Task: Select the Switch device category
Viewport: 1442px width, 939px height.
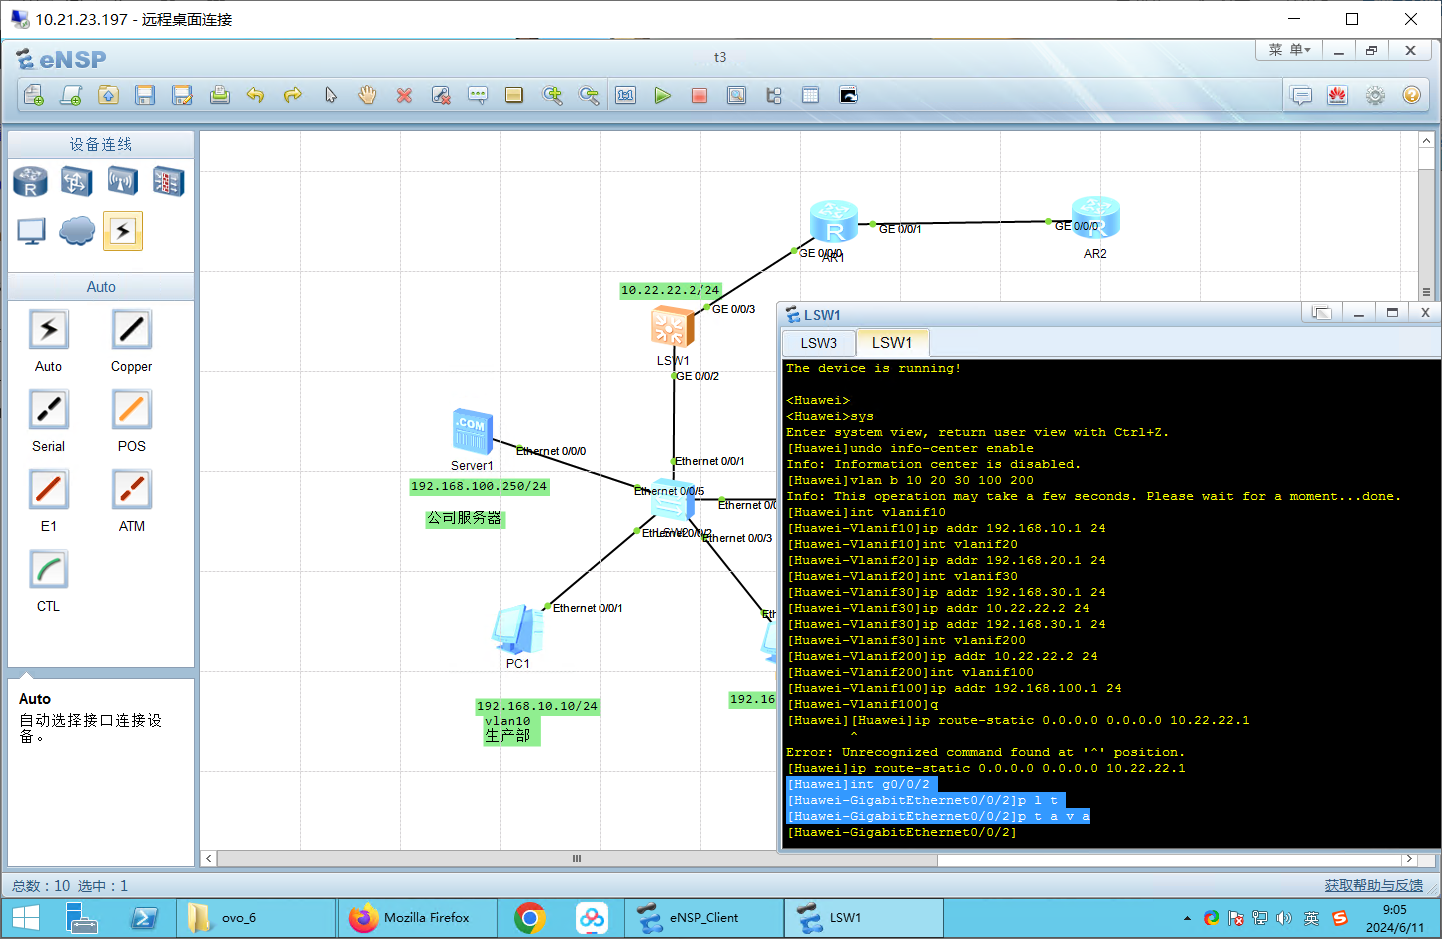Action: [x=76, y=182]
